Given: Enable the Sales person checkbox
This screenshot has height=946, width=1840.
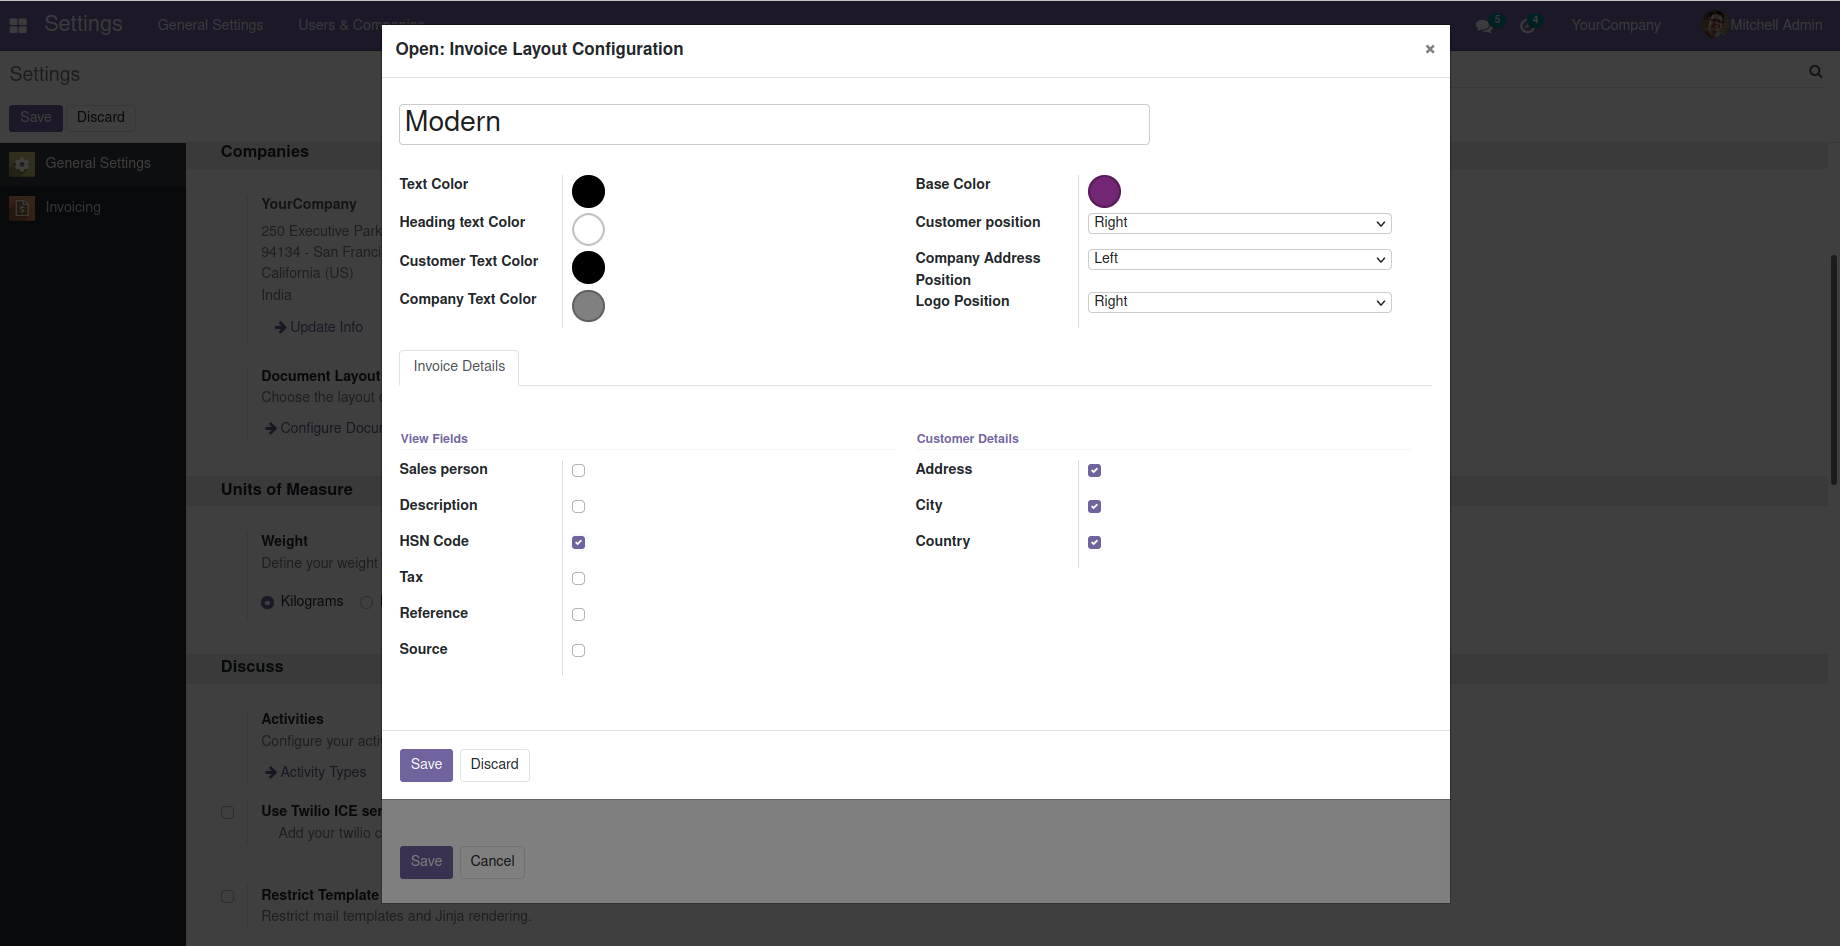Looking at the screenshot, I should [x=578, y=471].
